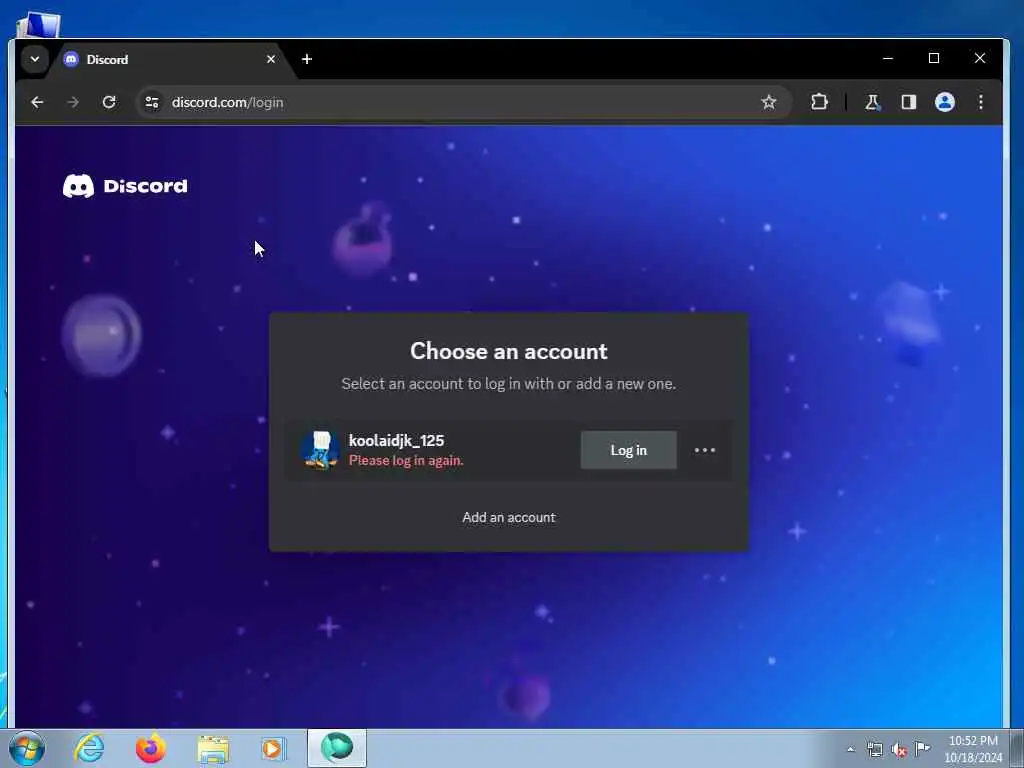Go back with the browser back arrow
The height and width of the screenshot is (768, 1024).
pyautogui.click(x=37, y=102)
